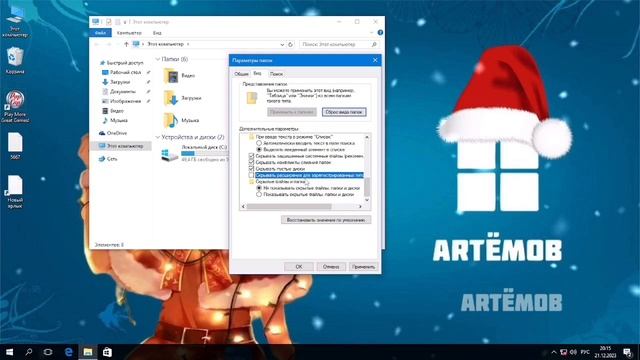The image size is (640, 360).
Task: Launch Microsoft Edge from the taskbar
Action: [x=68, y=352]
